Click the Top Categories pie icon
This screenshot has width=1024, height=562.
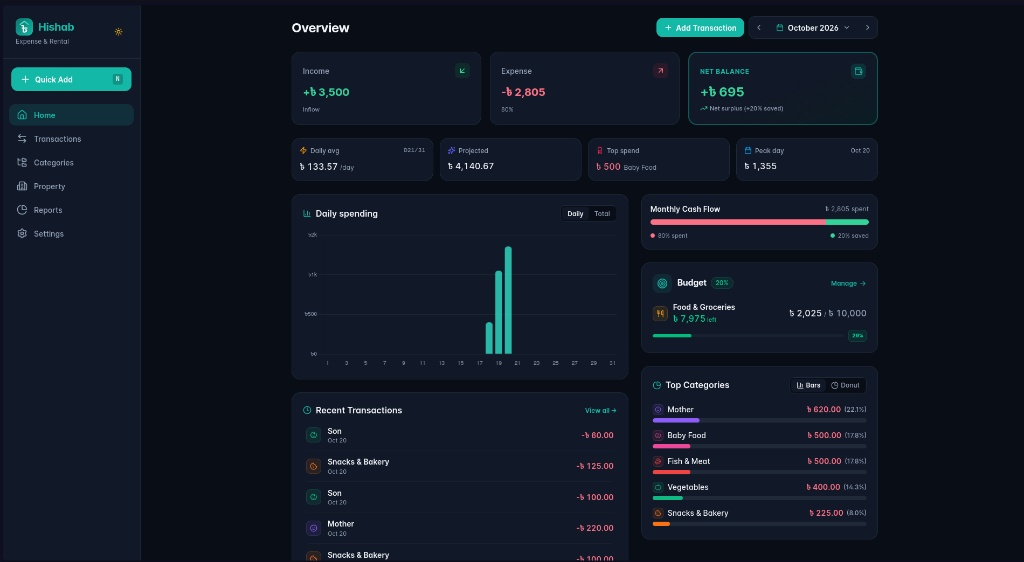tap(657, 385)
